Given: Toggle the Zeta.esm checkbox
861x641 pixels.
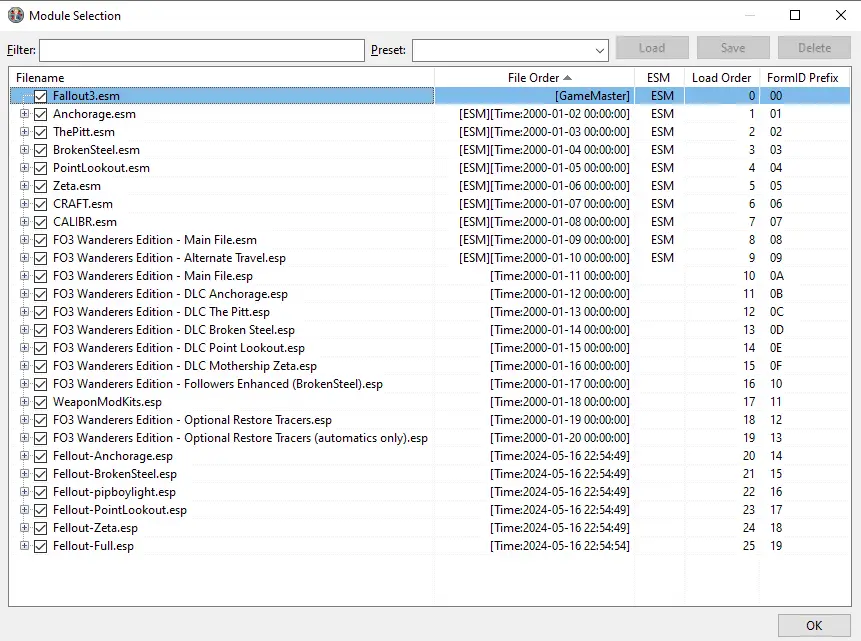Looking at the screenshot, I should [x=41, y=186].
